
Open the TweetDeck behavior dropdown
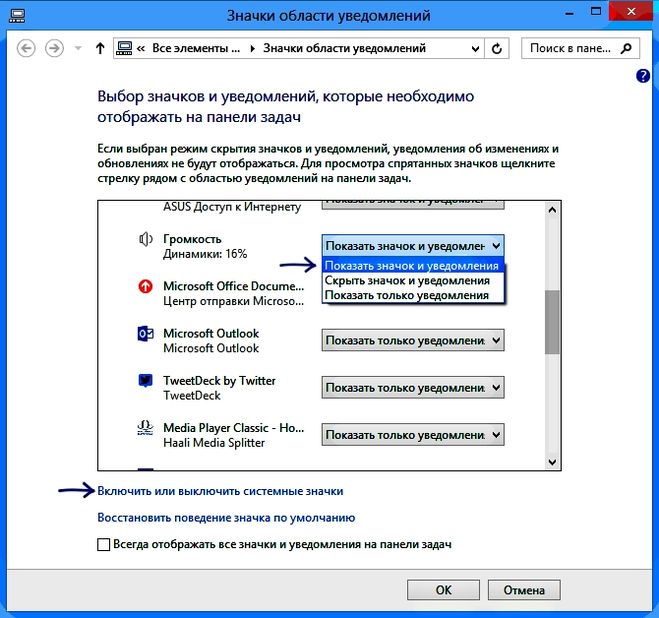412,388
